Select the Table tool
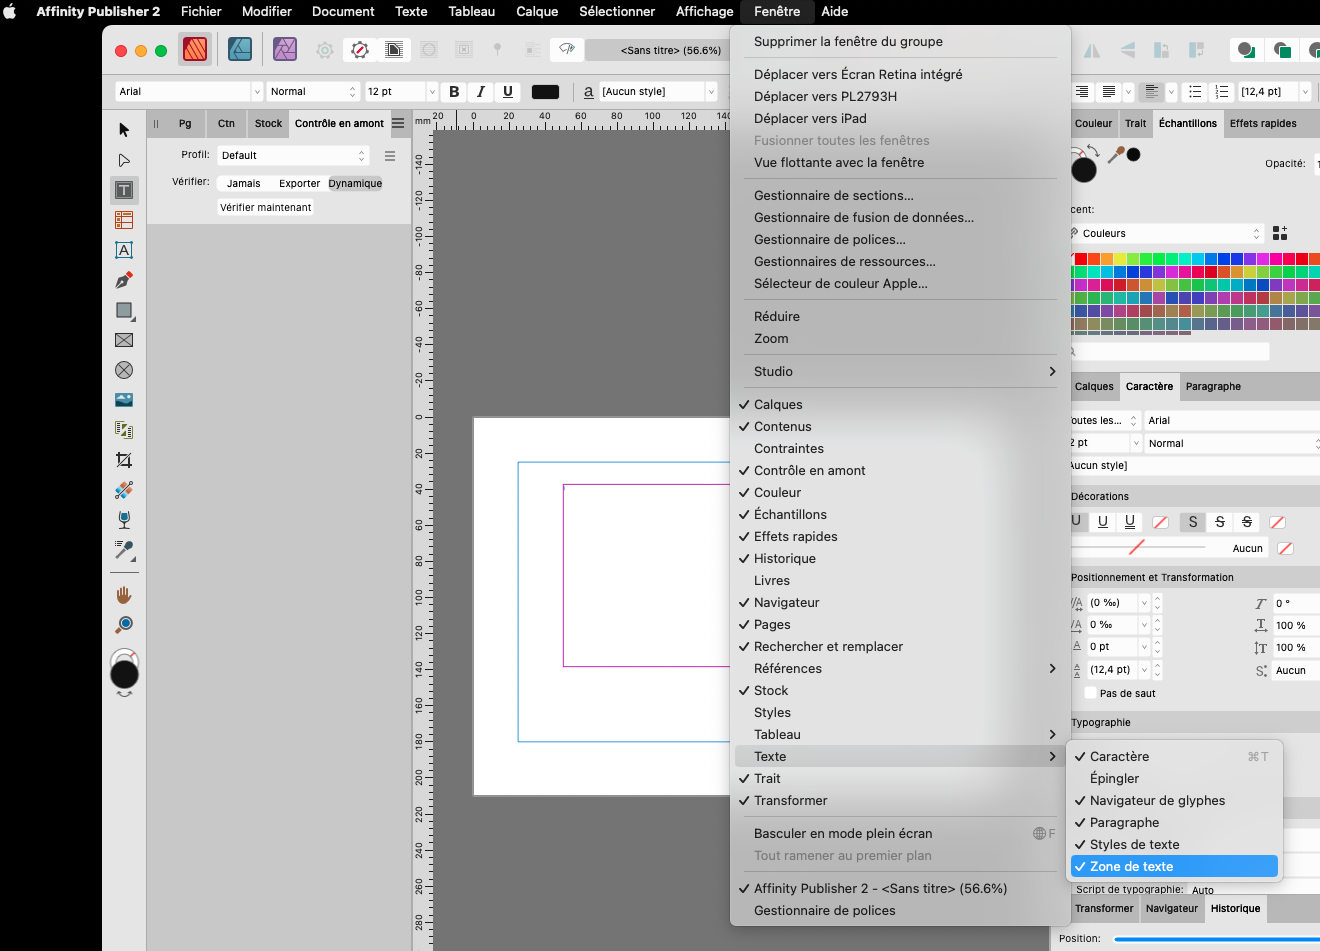The height and width of the screenshot is (951, 1320). click(124, 220)
